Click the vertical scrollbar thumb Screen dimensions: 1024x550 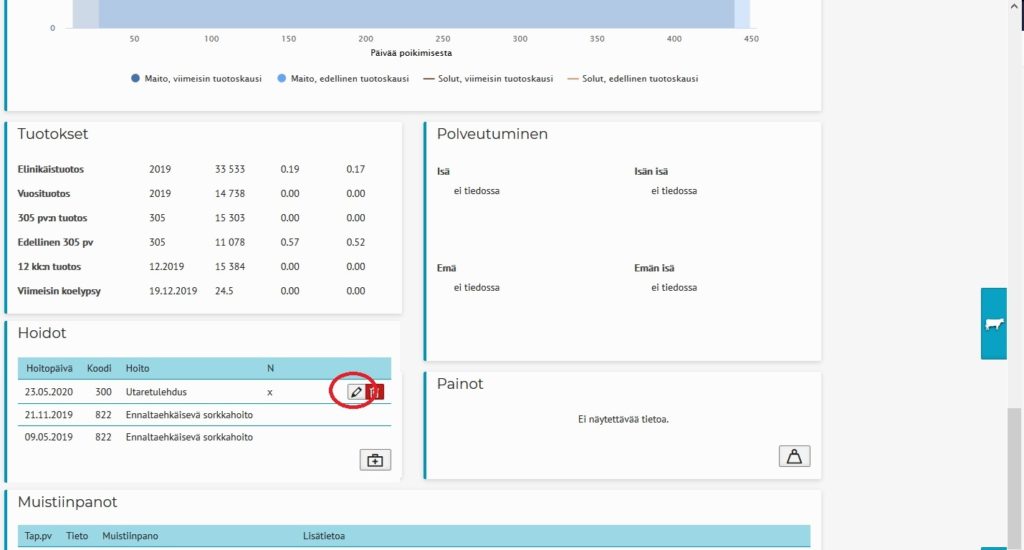pos(1015,470)
